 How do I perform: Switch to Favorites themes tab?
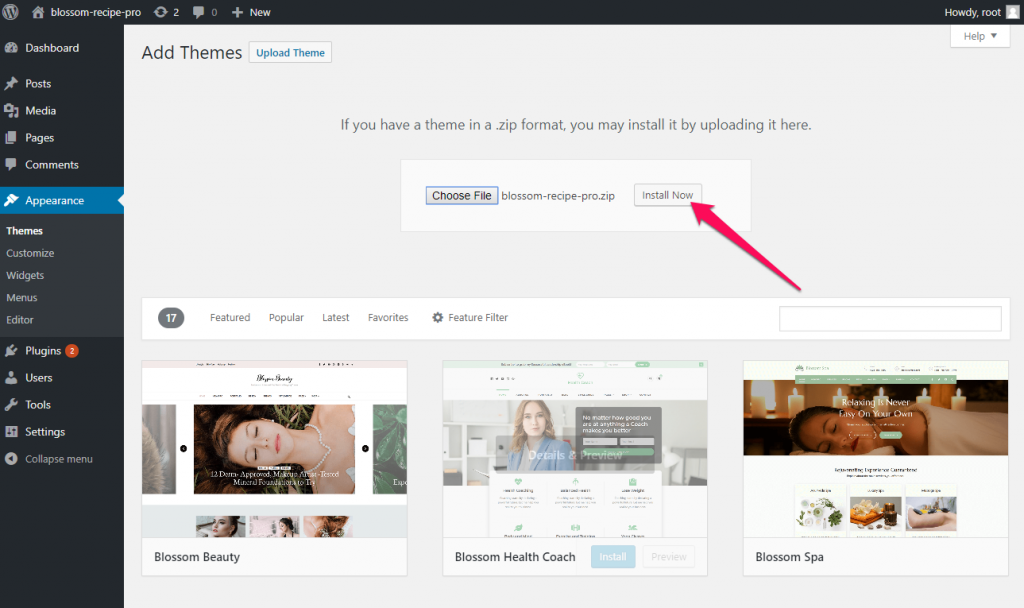(x=388, y=317)
